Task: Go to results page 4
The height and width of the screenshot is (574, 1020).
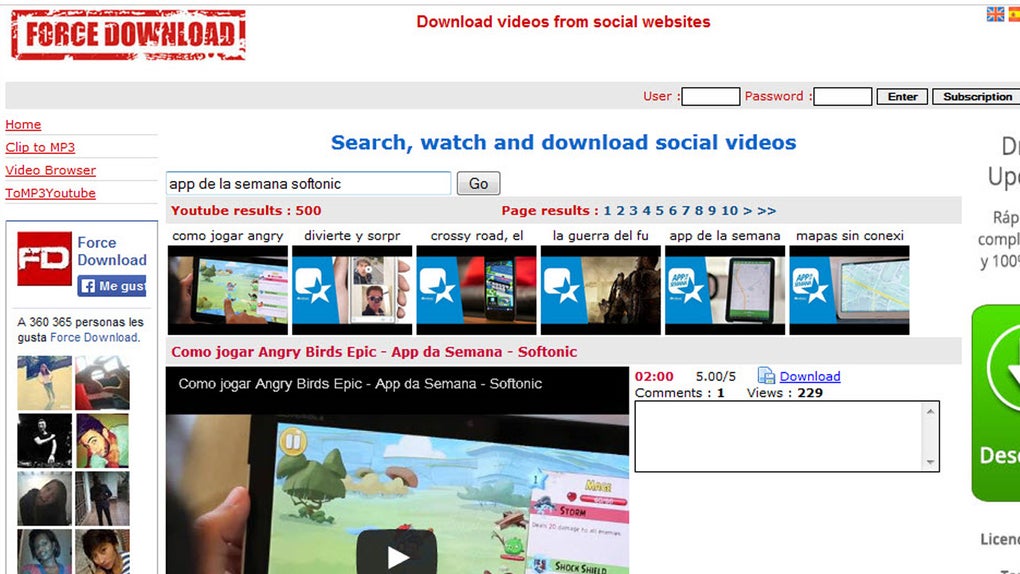Action: coord(647,211)
